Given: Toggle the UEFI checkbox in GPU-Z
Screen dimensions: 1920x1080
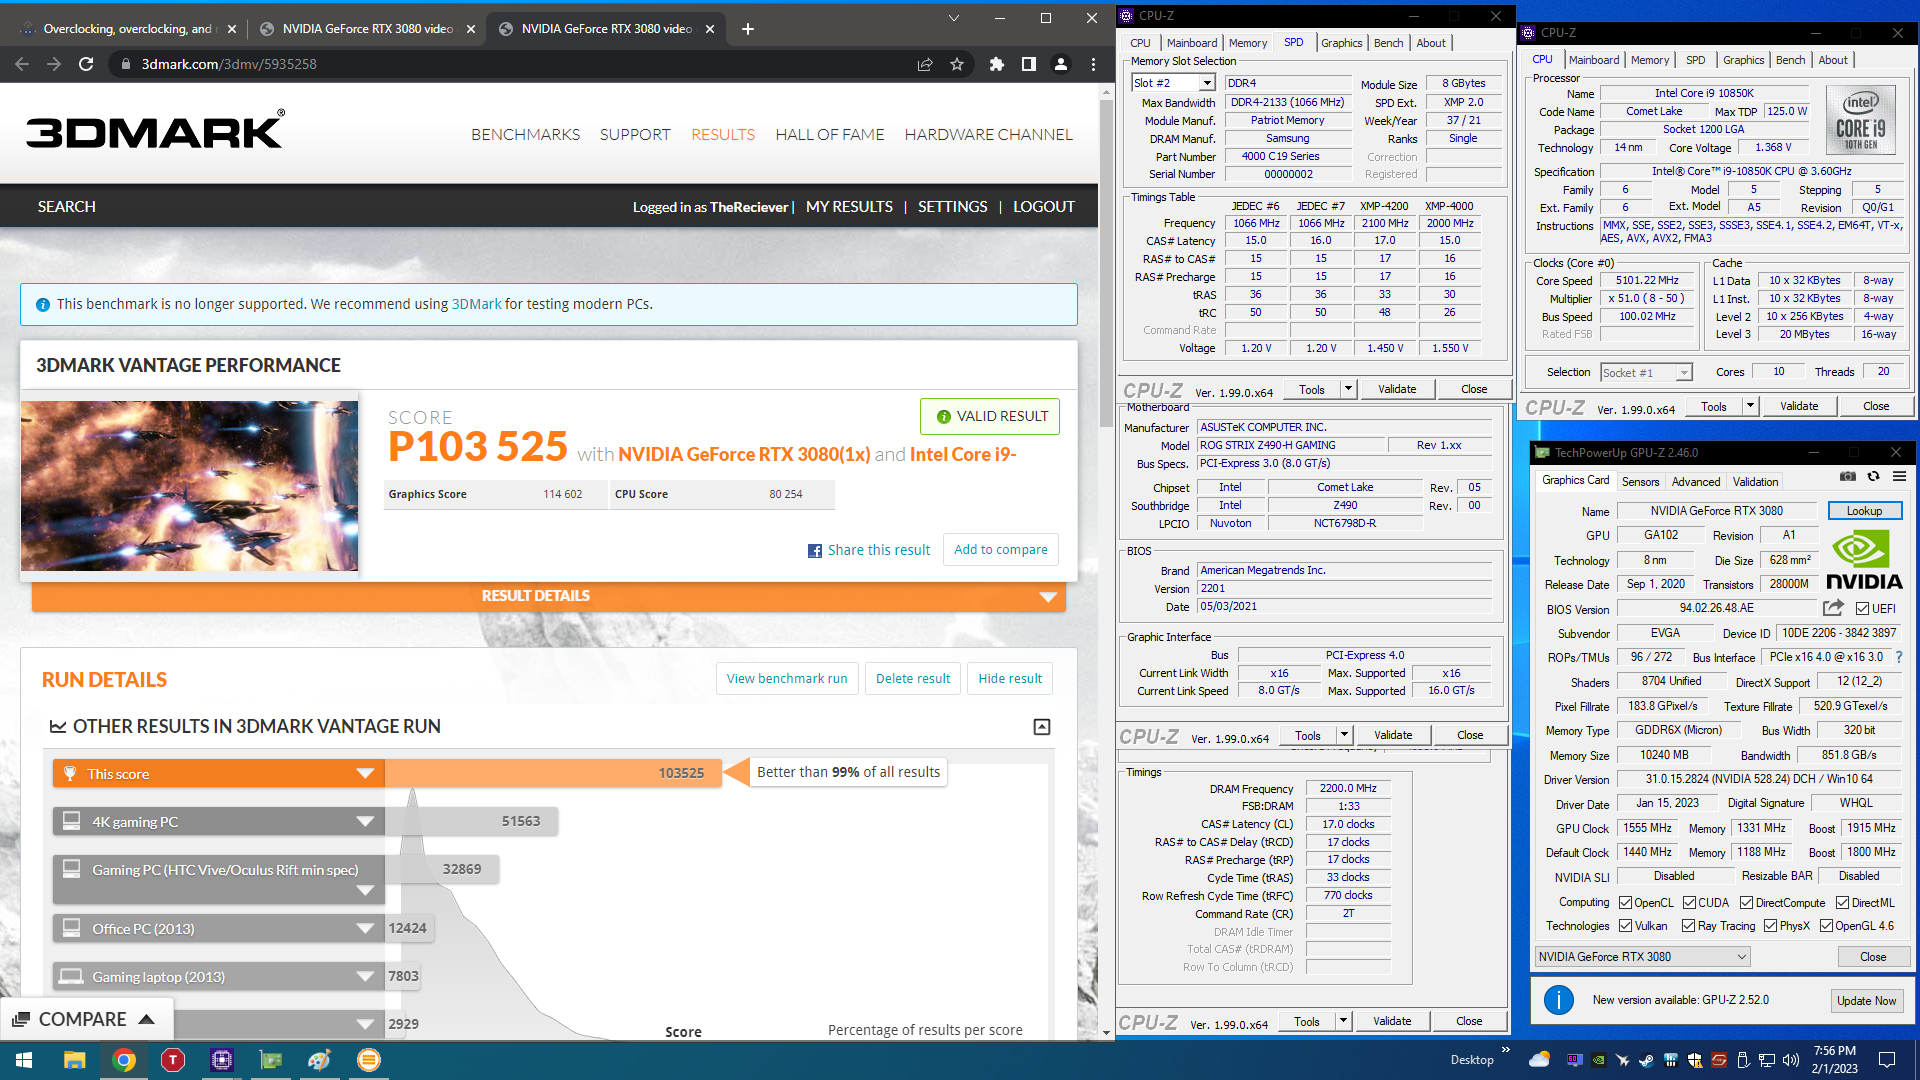Looking at the screenshot, I should [1862, 608].
